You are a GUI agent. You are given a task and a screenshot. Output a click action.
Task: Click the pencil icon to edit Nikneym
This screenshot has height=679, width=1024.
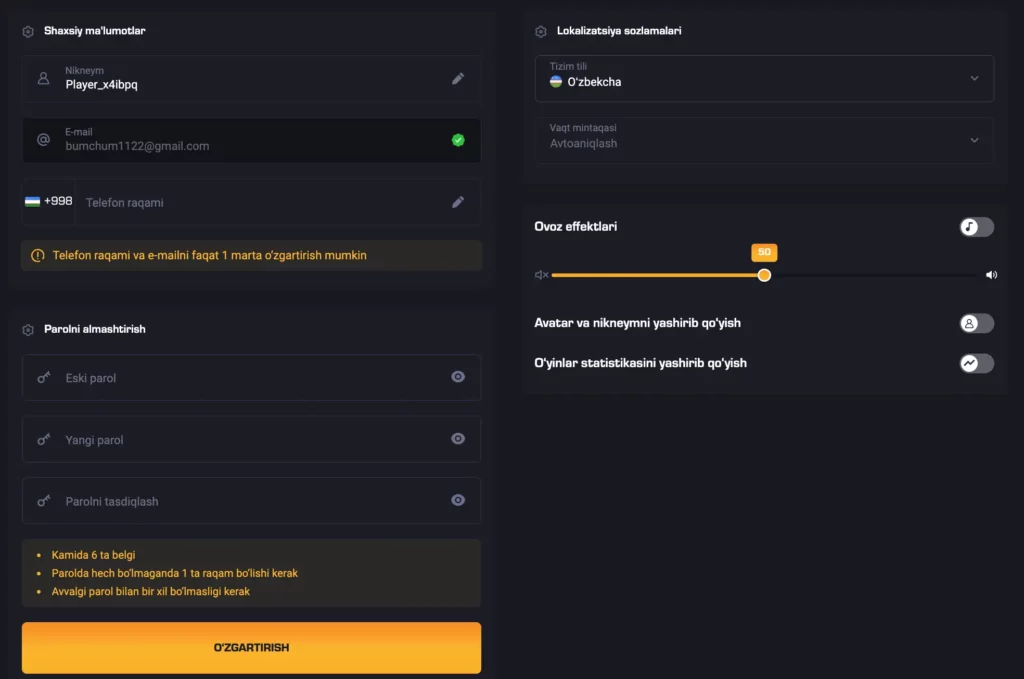coord(458,78)
